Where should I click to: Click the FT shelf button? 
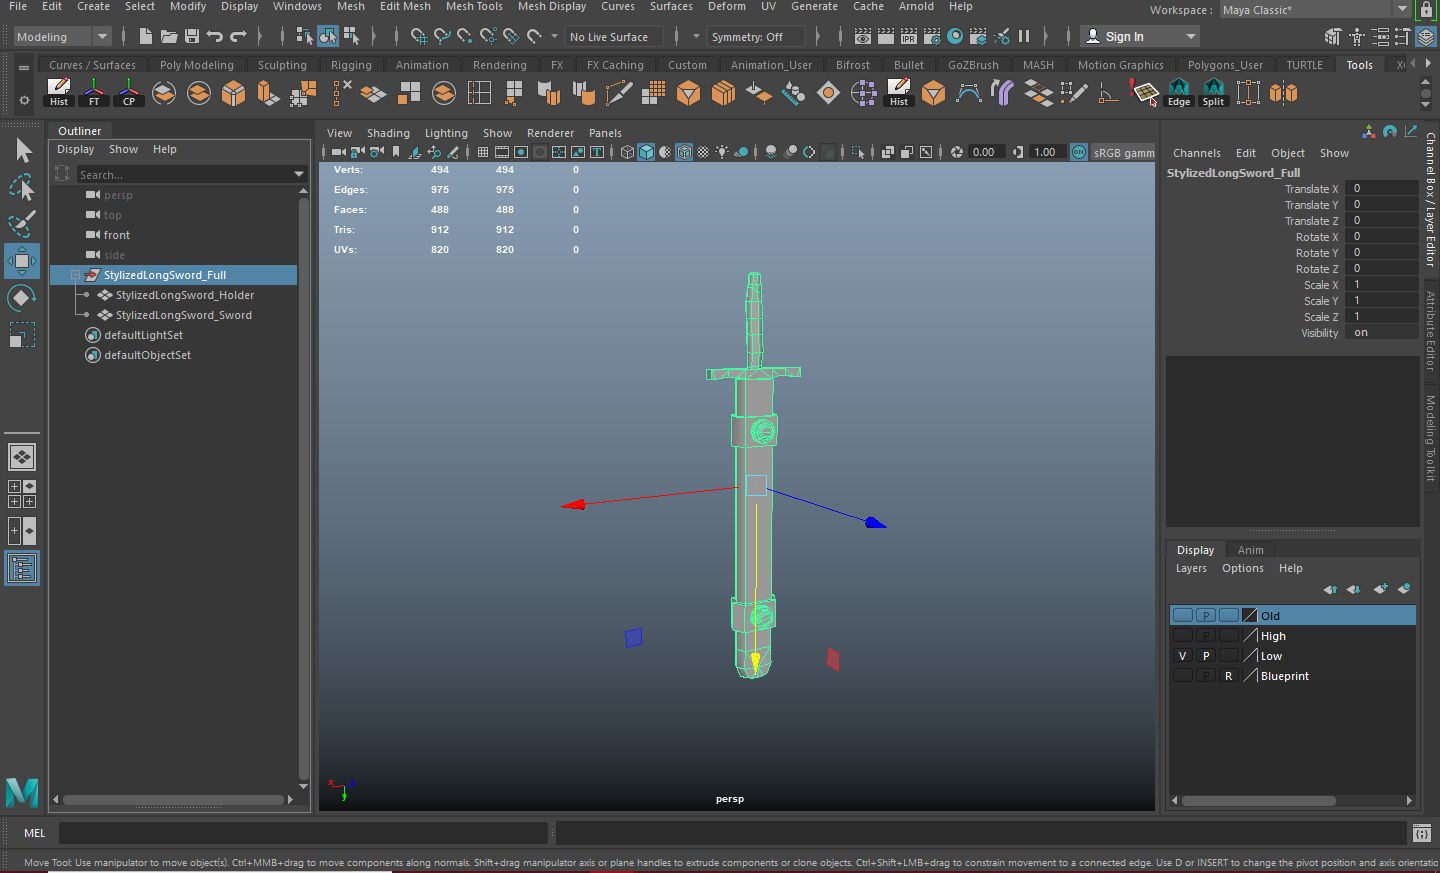94,93
